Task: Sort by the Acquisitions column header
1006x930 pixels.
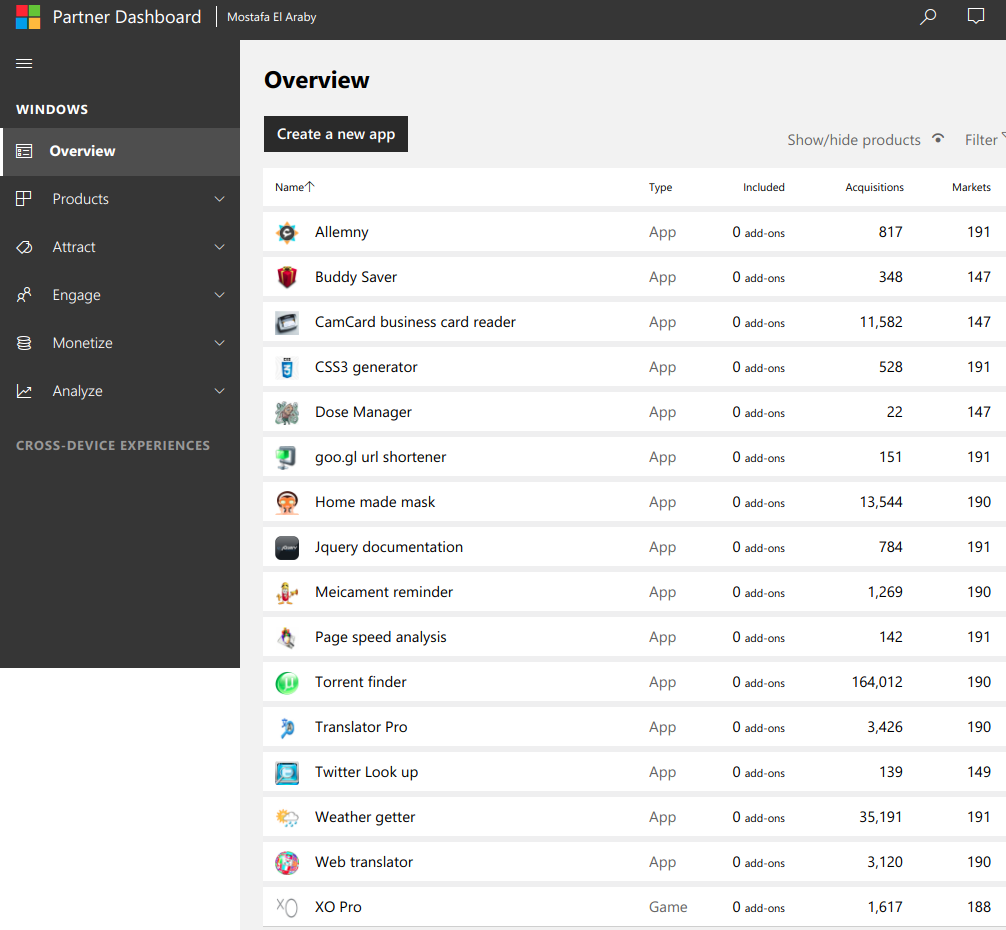Action: point(874,187)
